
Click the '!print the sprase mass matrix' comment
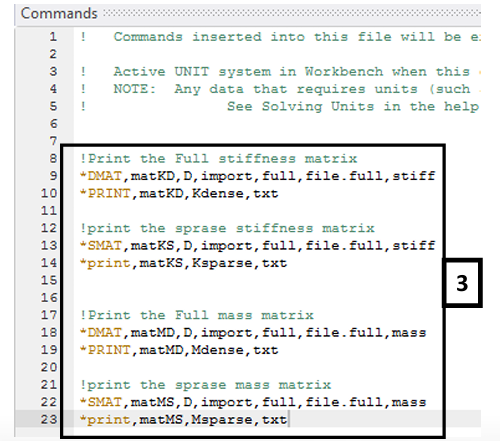[x=206, y=385]
